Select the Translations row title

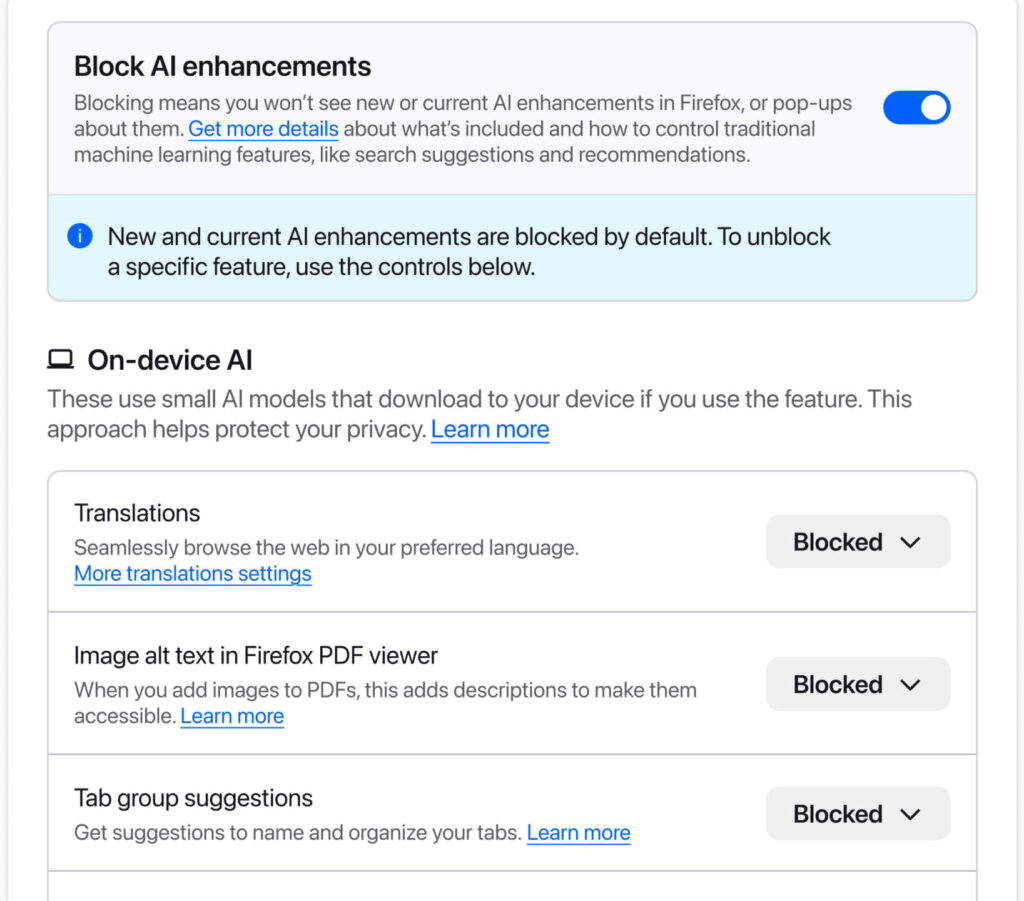click(x=137, y=513)
